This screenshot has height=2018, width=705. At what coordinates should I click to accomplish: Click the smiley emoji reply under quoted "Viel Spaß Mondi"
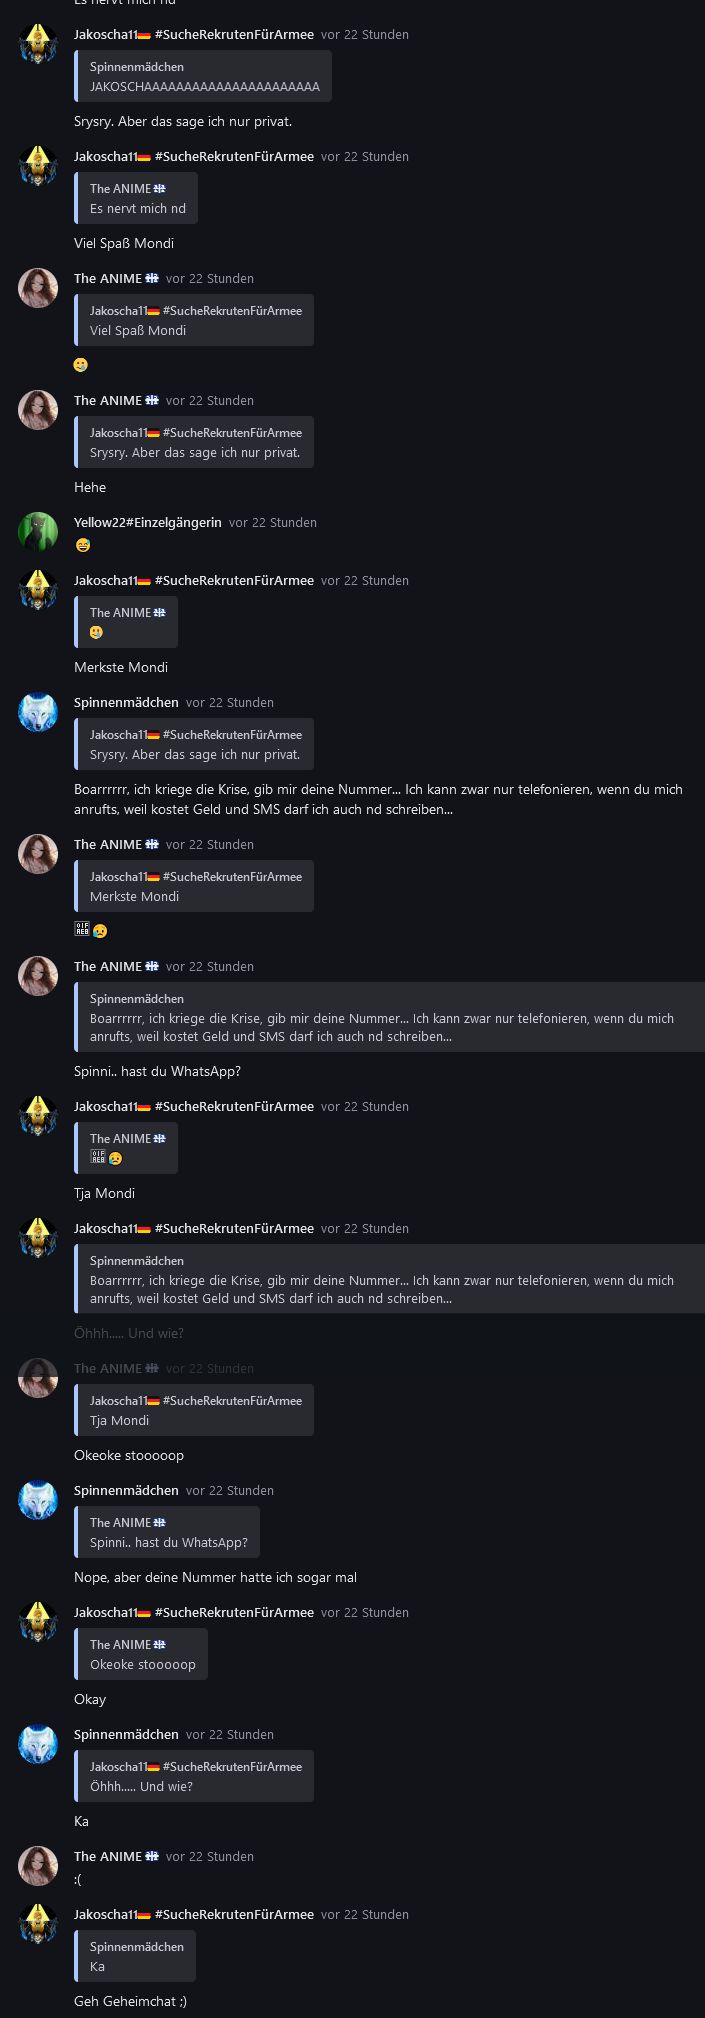(x=81, y=365)
